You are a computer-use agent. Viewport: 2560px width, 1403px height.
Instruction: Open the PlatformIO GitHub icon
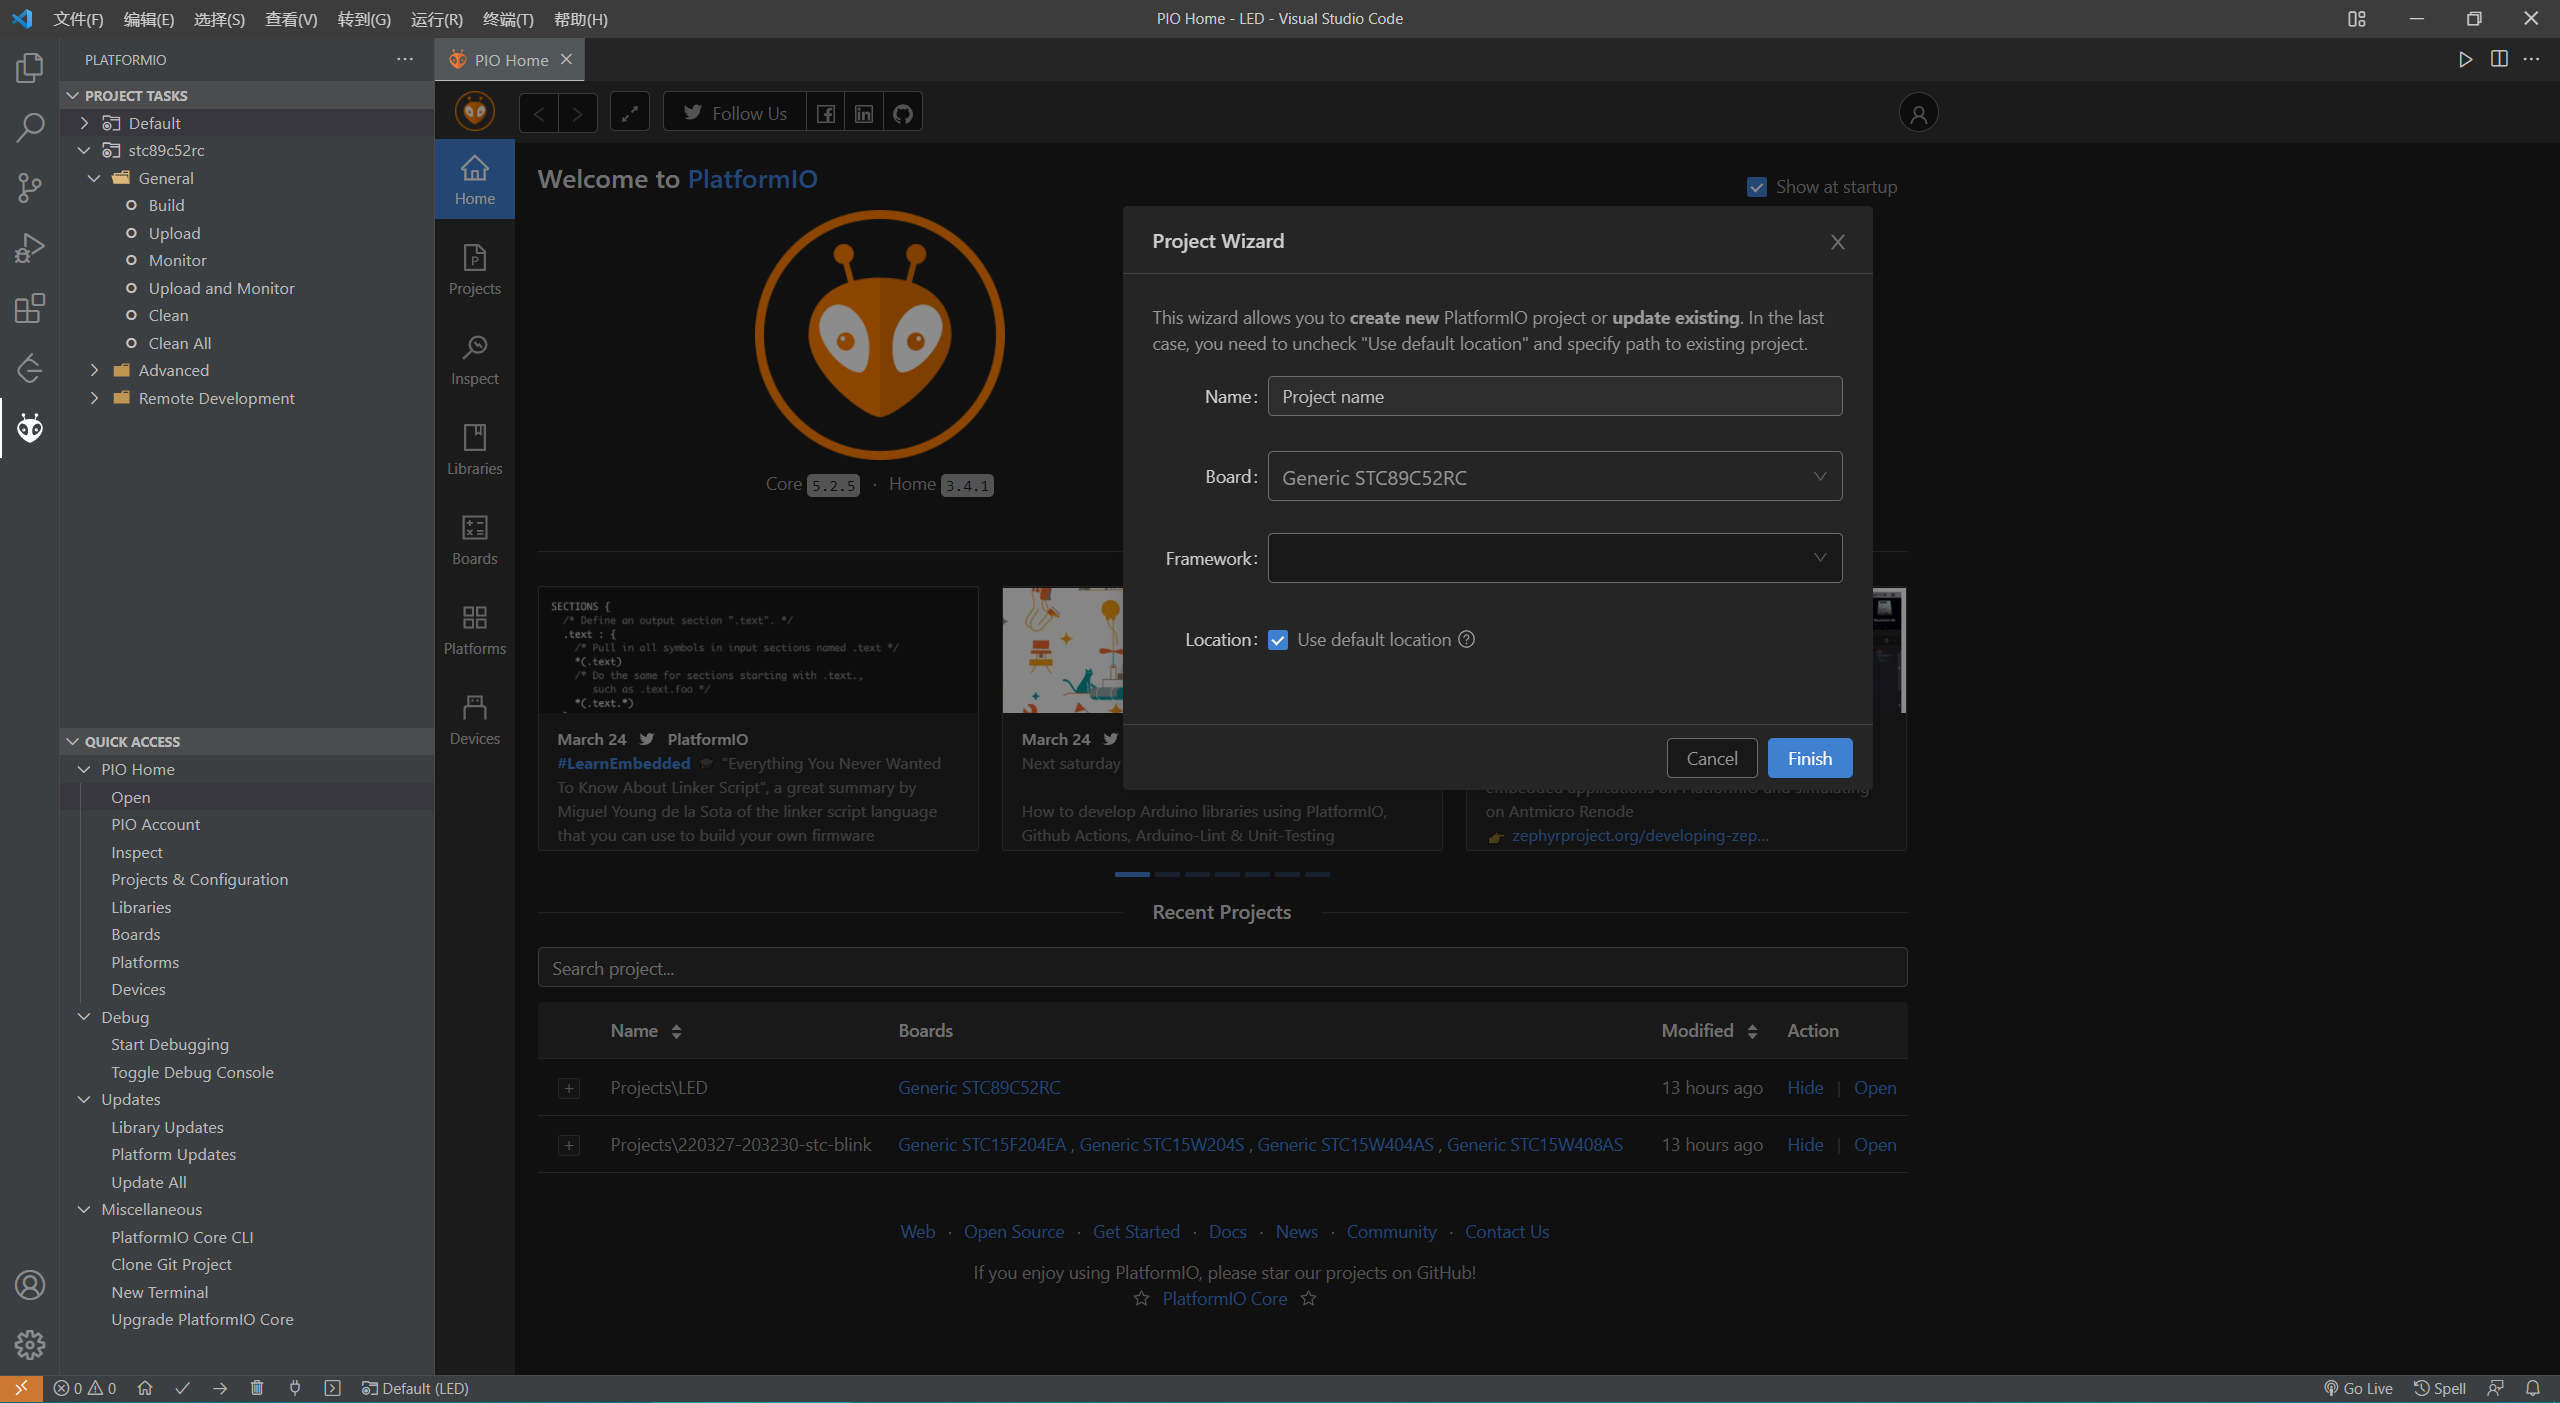pyautogui.click(x=903, y=113)
